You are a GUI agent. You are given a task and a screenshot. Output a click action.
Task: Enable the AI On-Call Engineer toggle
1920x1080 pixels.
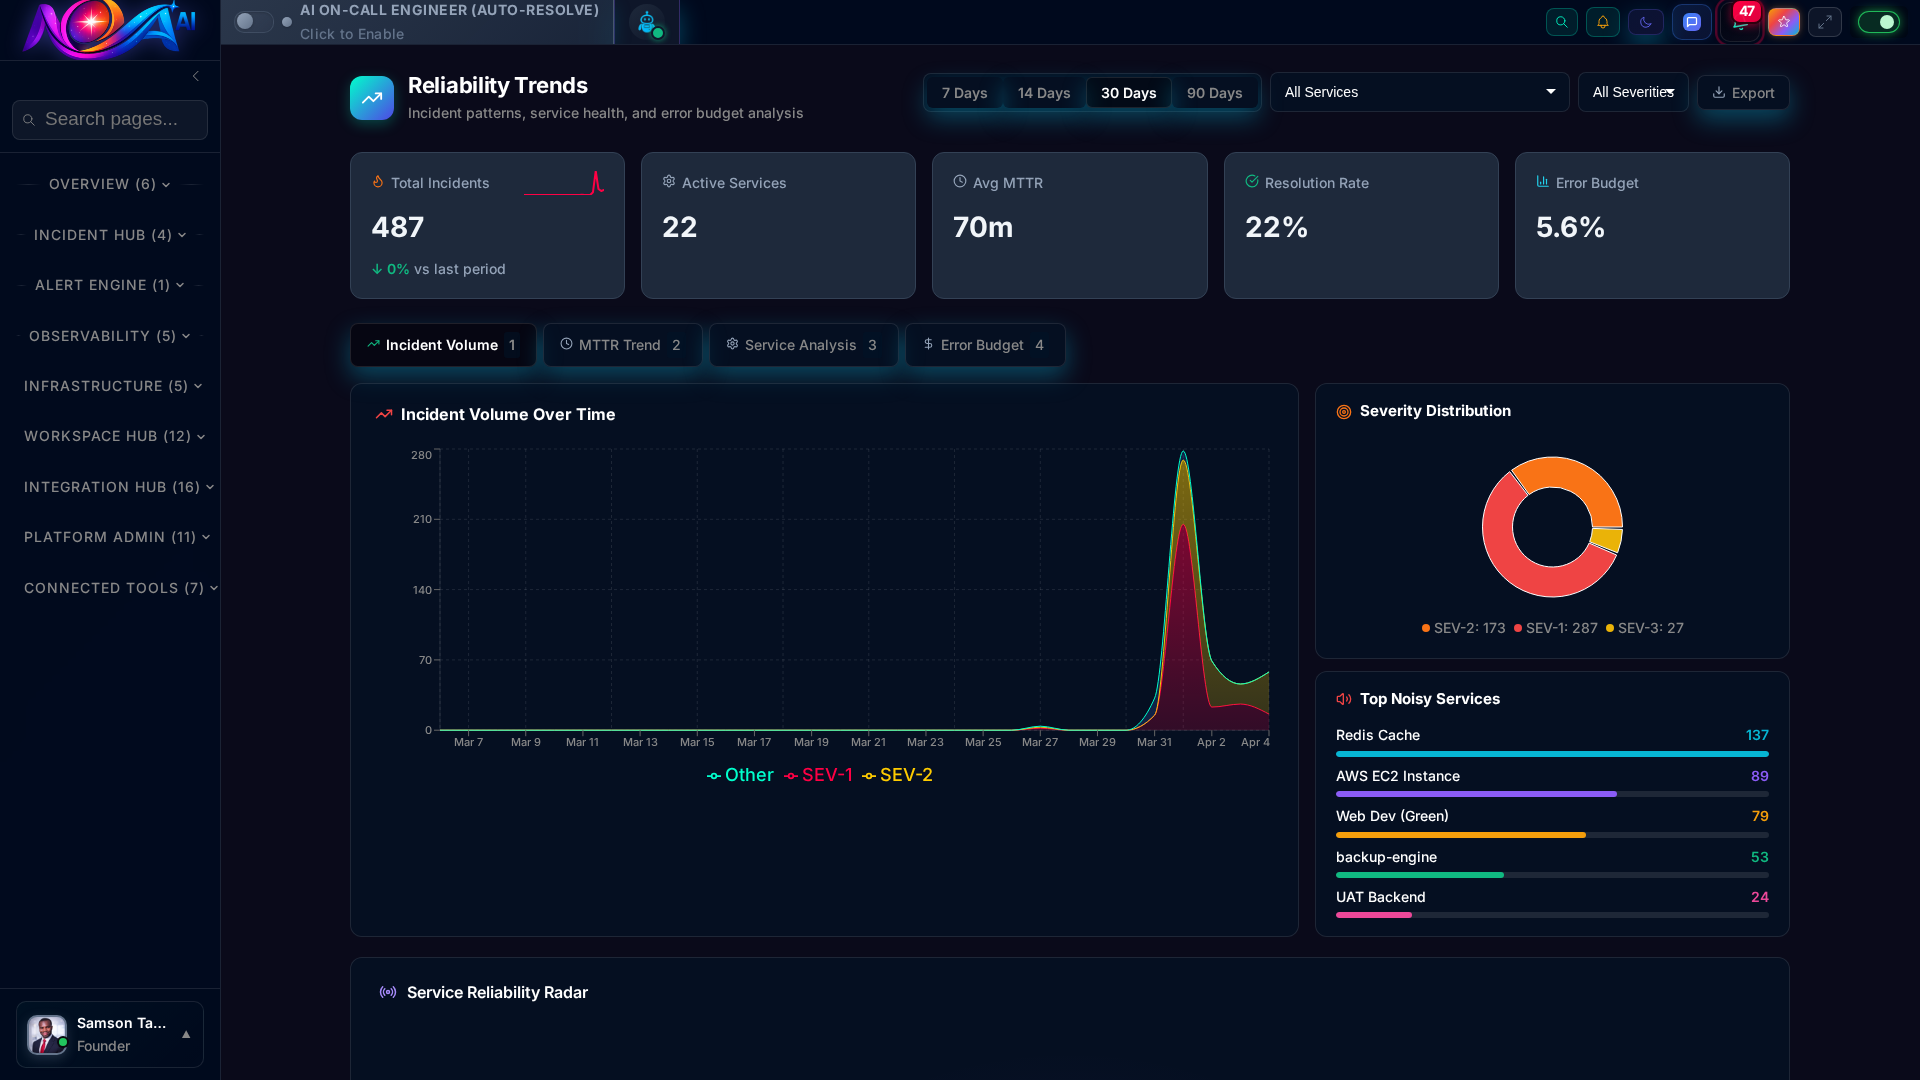click(254, 21)
